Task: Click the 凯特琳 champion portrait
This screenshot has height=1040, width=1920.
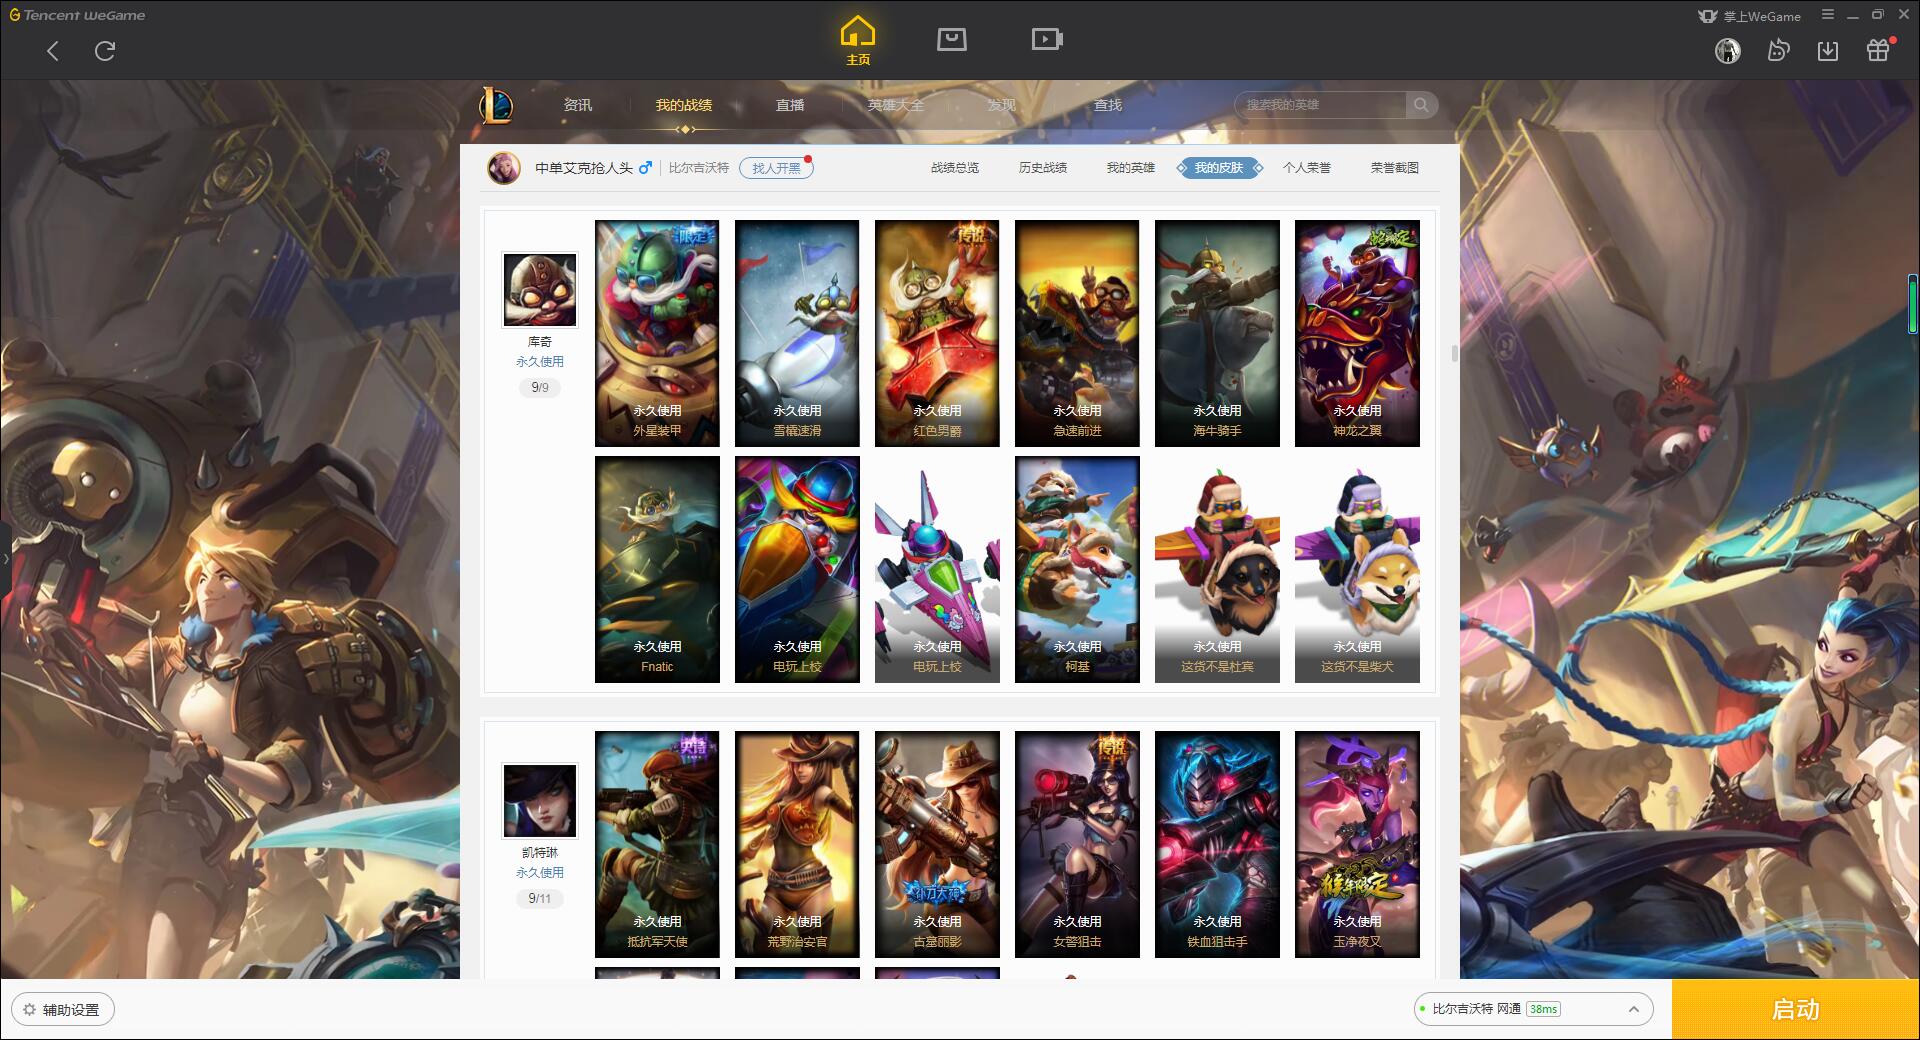Action: pyautogui.click(x=540, y=801)
